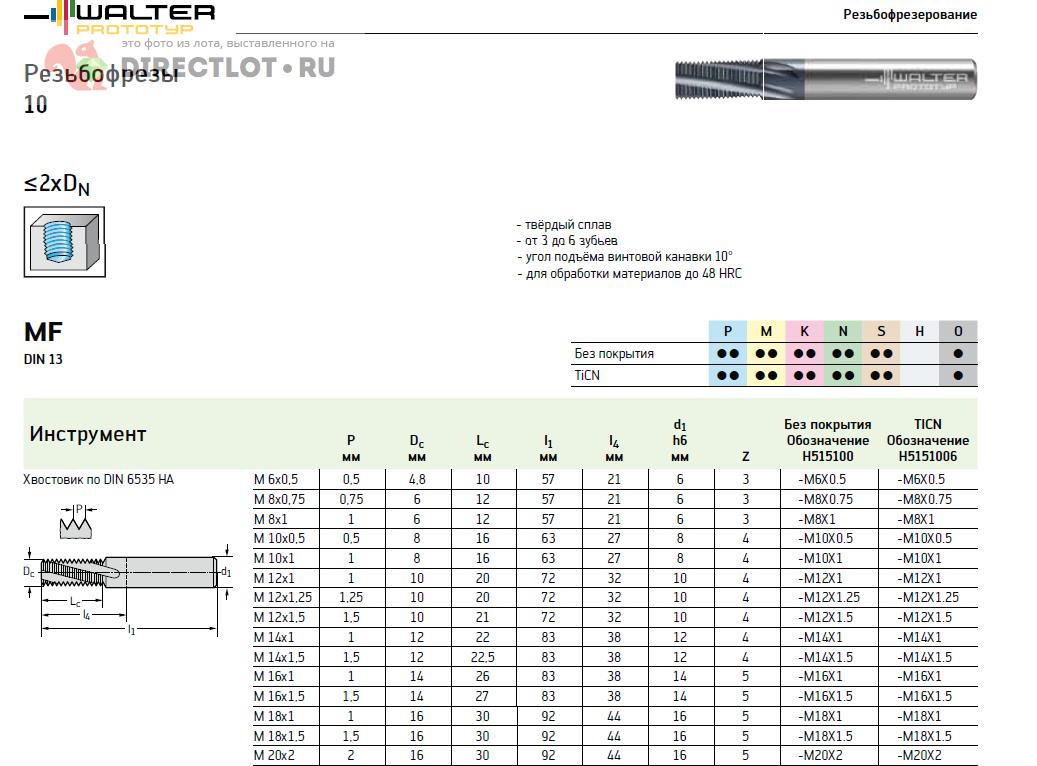Select the green N material group cell
Viewport: 1037px width, 766px height.
843,331
